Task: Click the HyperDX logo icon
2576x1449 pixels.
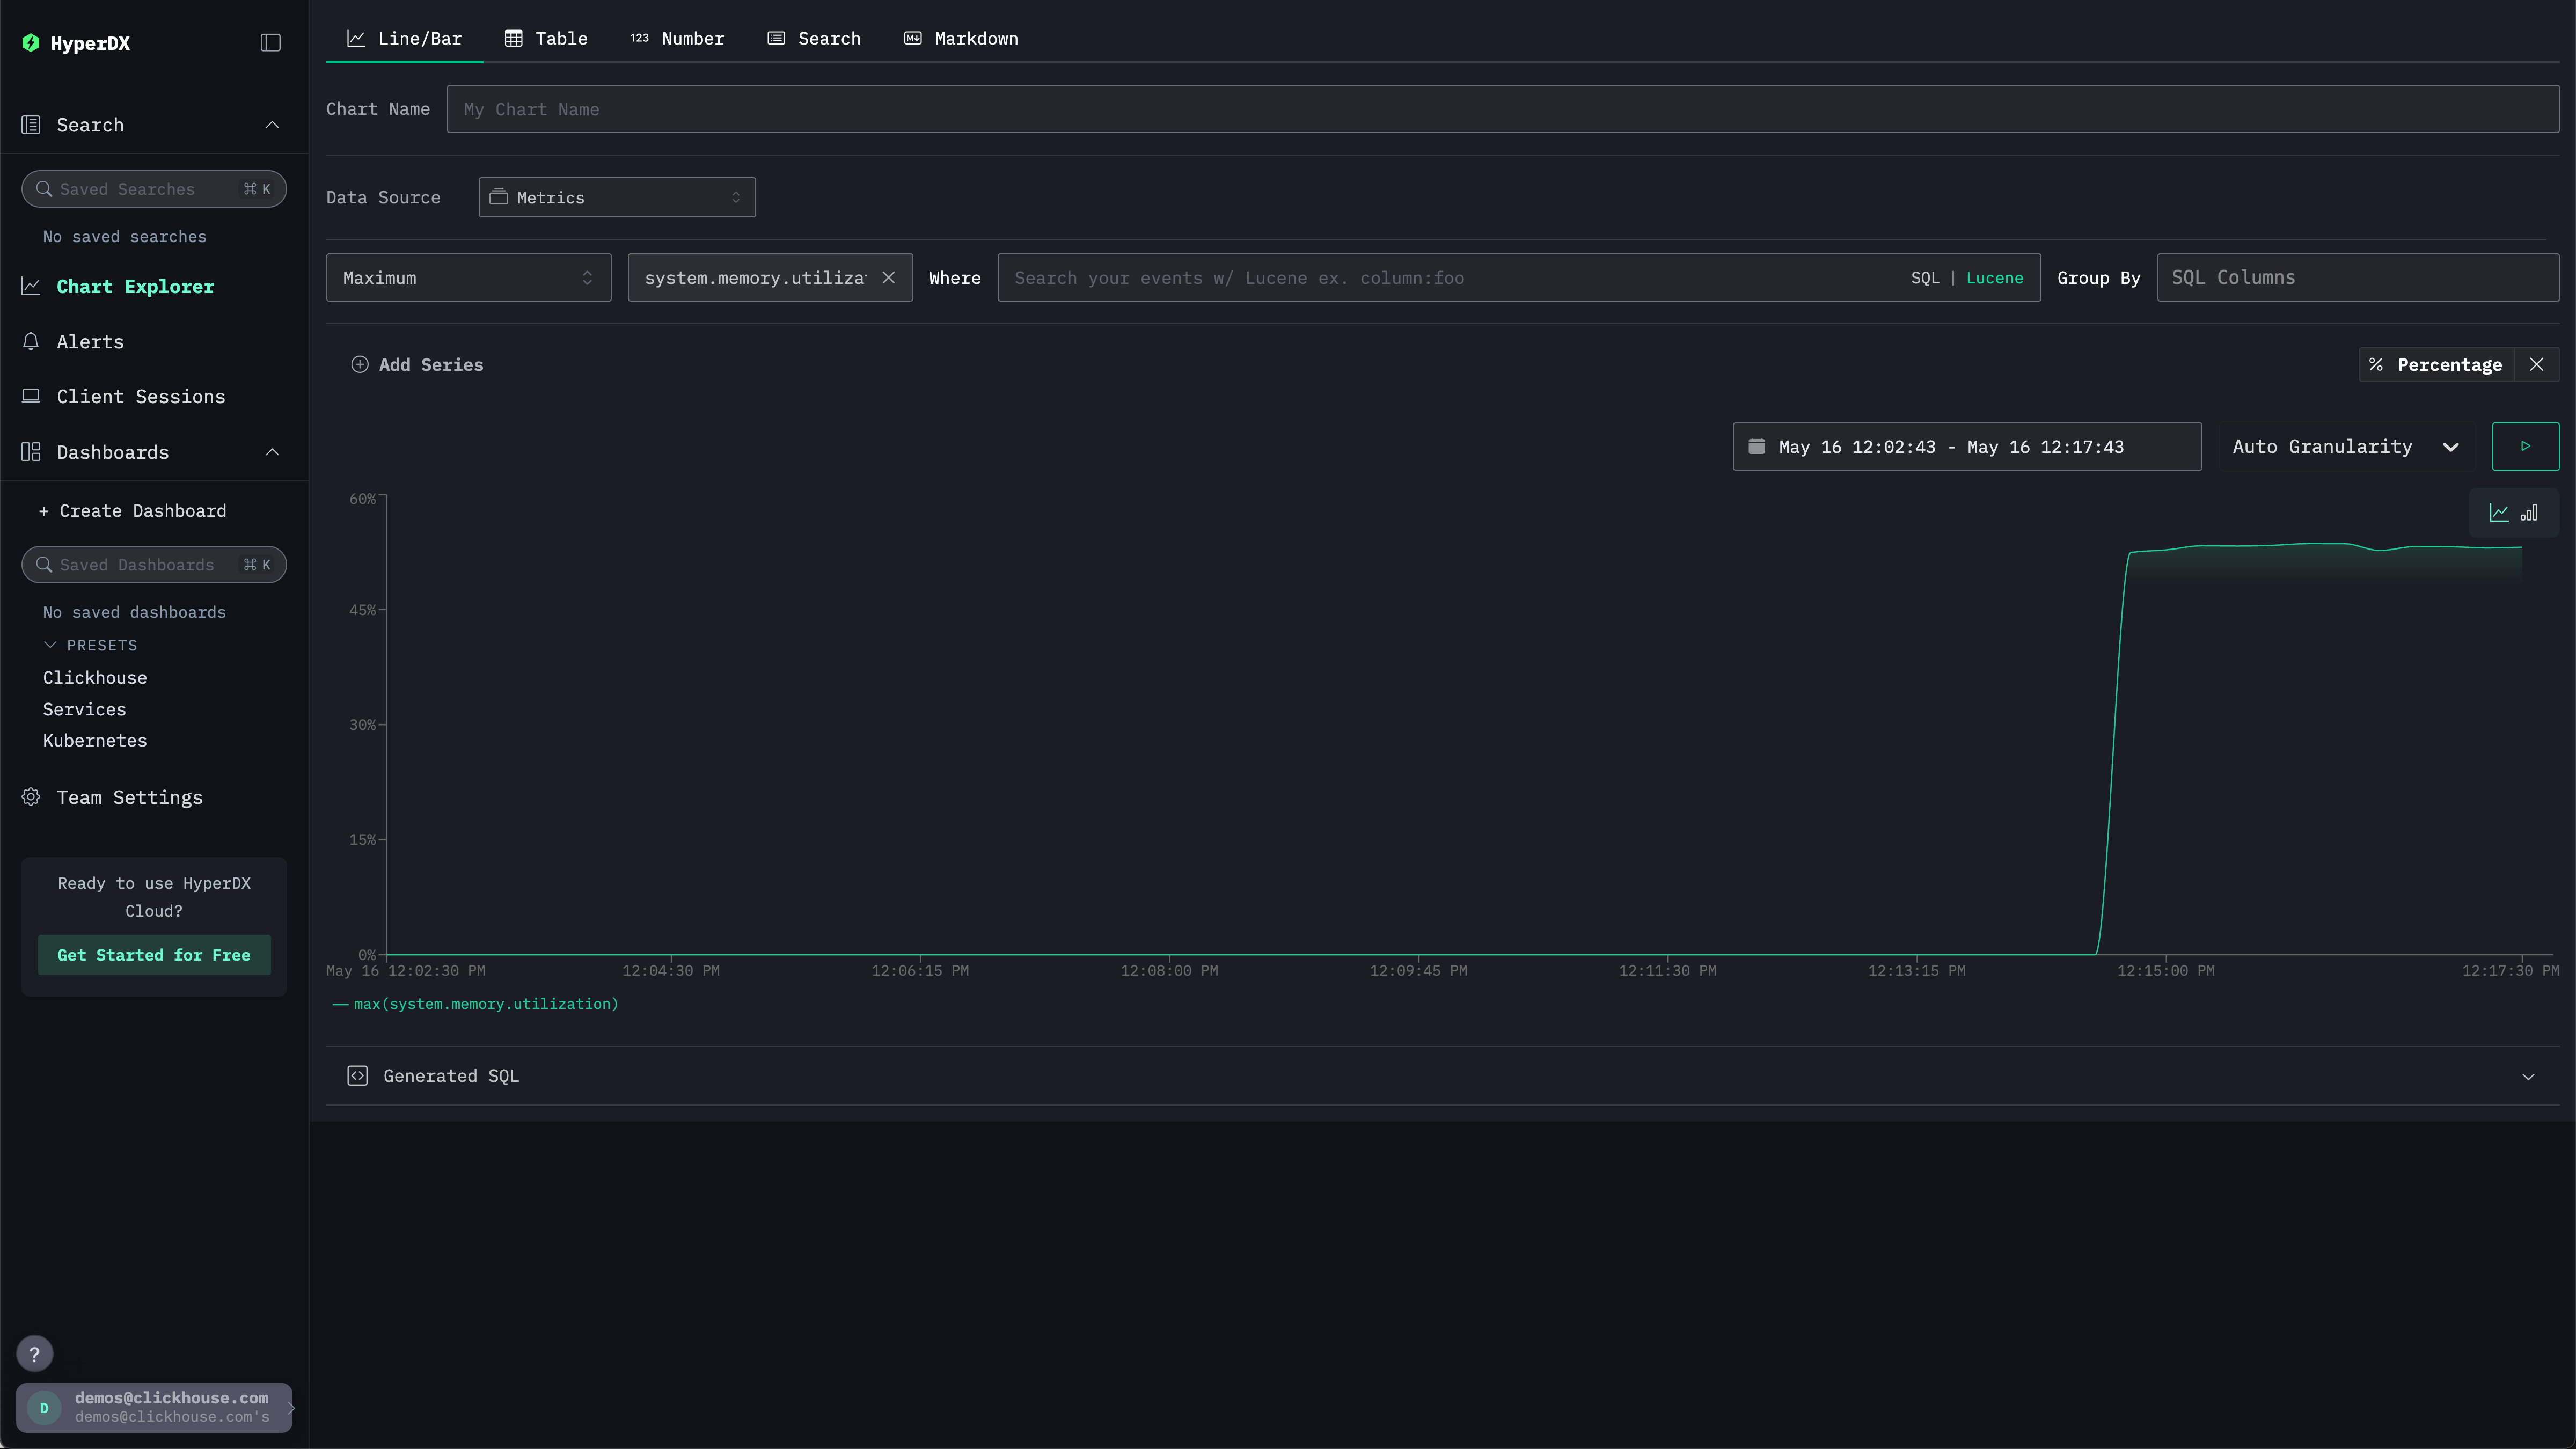Action: pyautogui.click(x=31, y=43)
